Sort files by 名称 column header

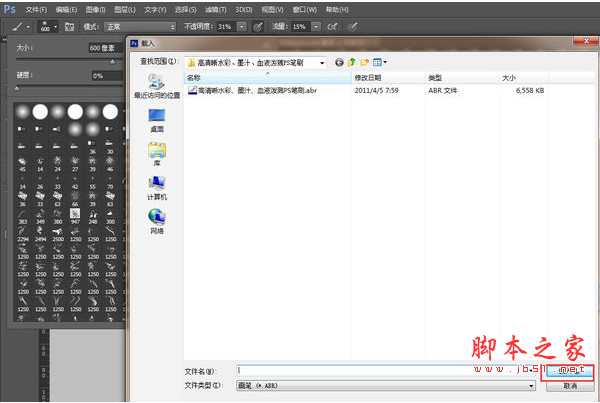click(x=268, y=78)
